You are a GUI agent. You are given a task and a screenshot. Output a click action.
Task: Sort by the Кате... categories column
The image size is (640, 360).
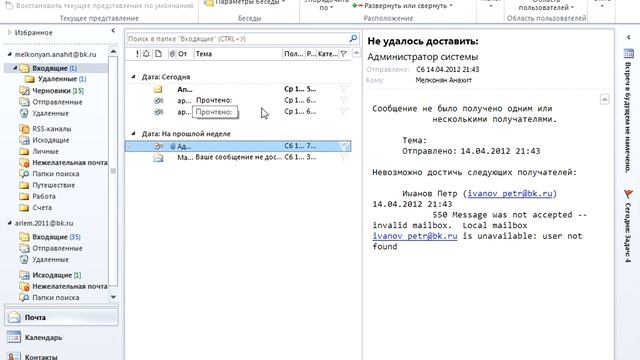click(328, 53)
